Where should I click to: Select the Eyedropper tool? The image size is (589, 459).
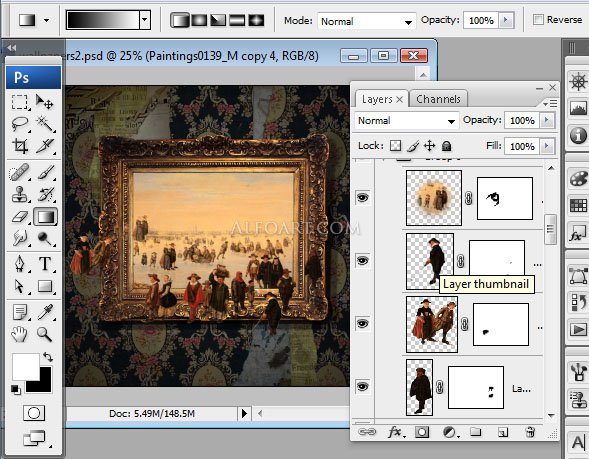click(45, 312)
